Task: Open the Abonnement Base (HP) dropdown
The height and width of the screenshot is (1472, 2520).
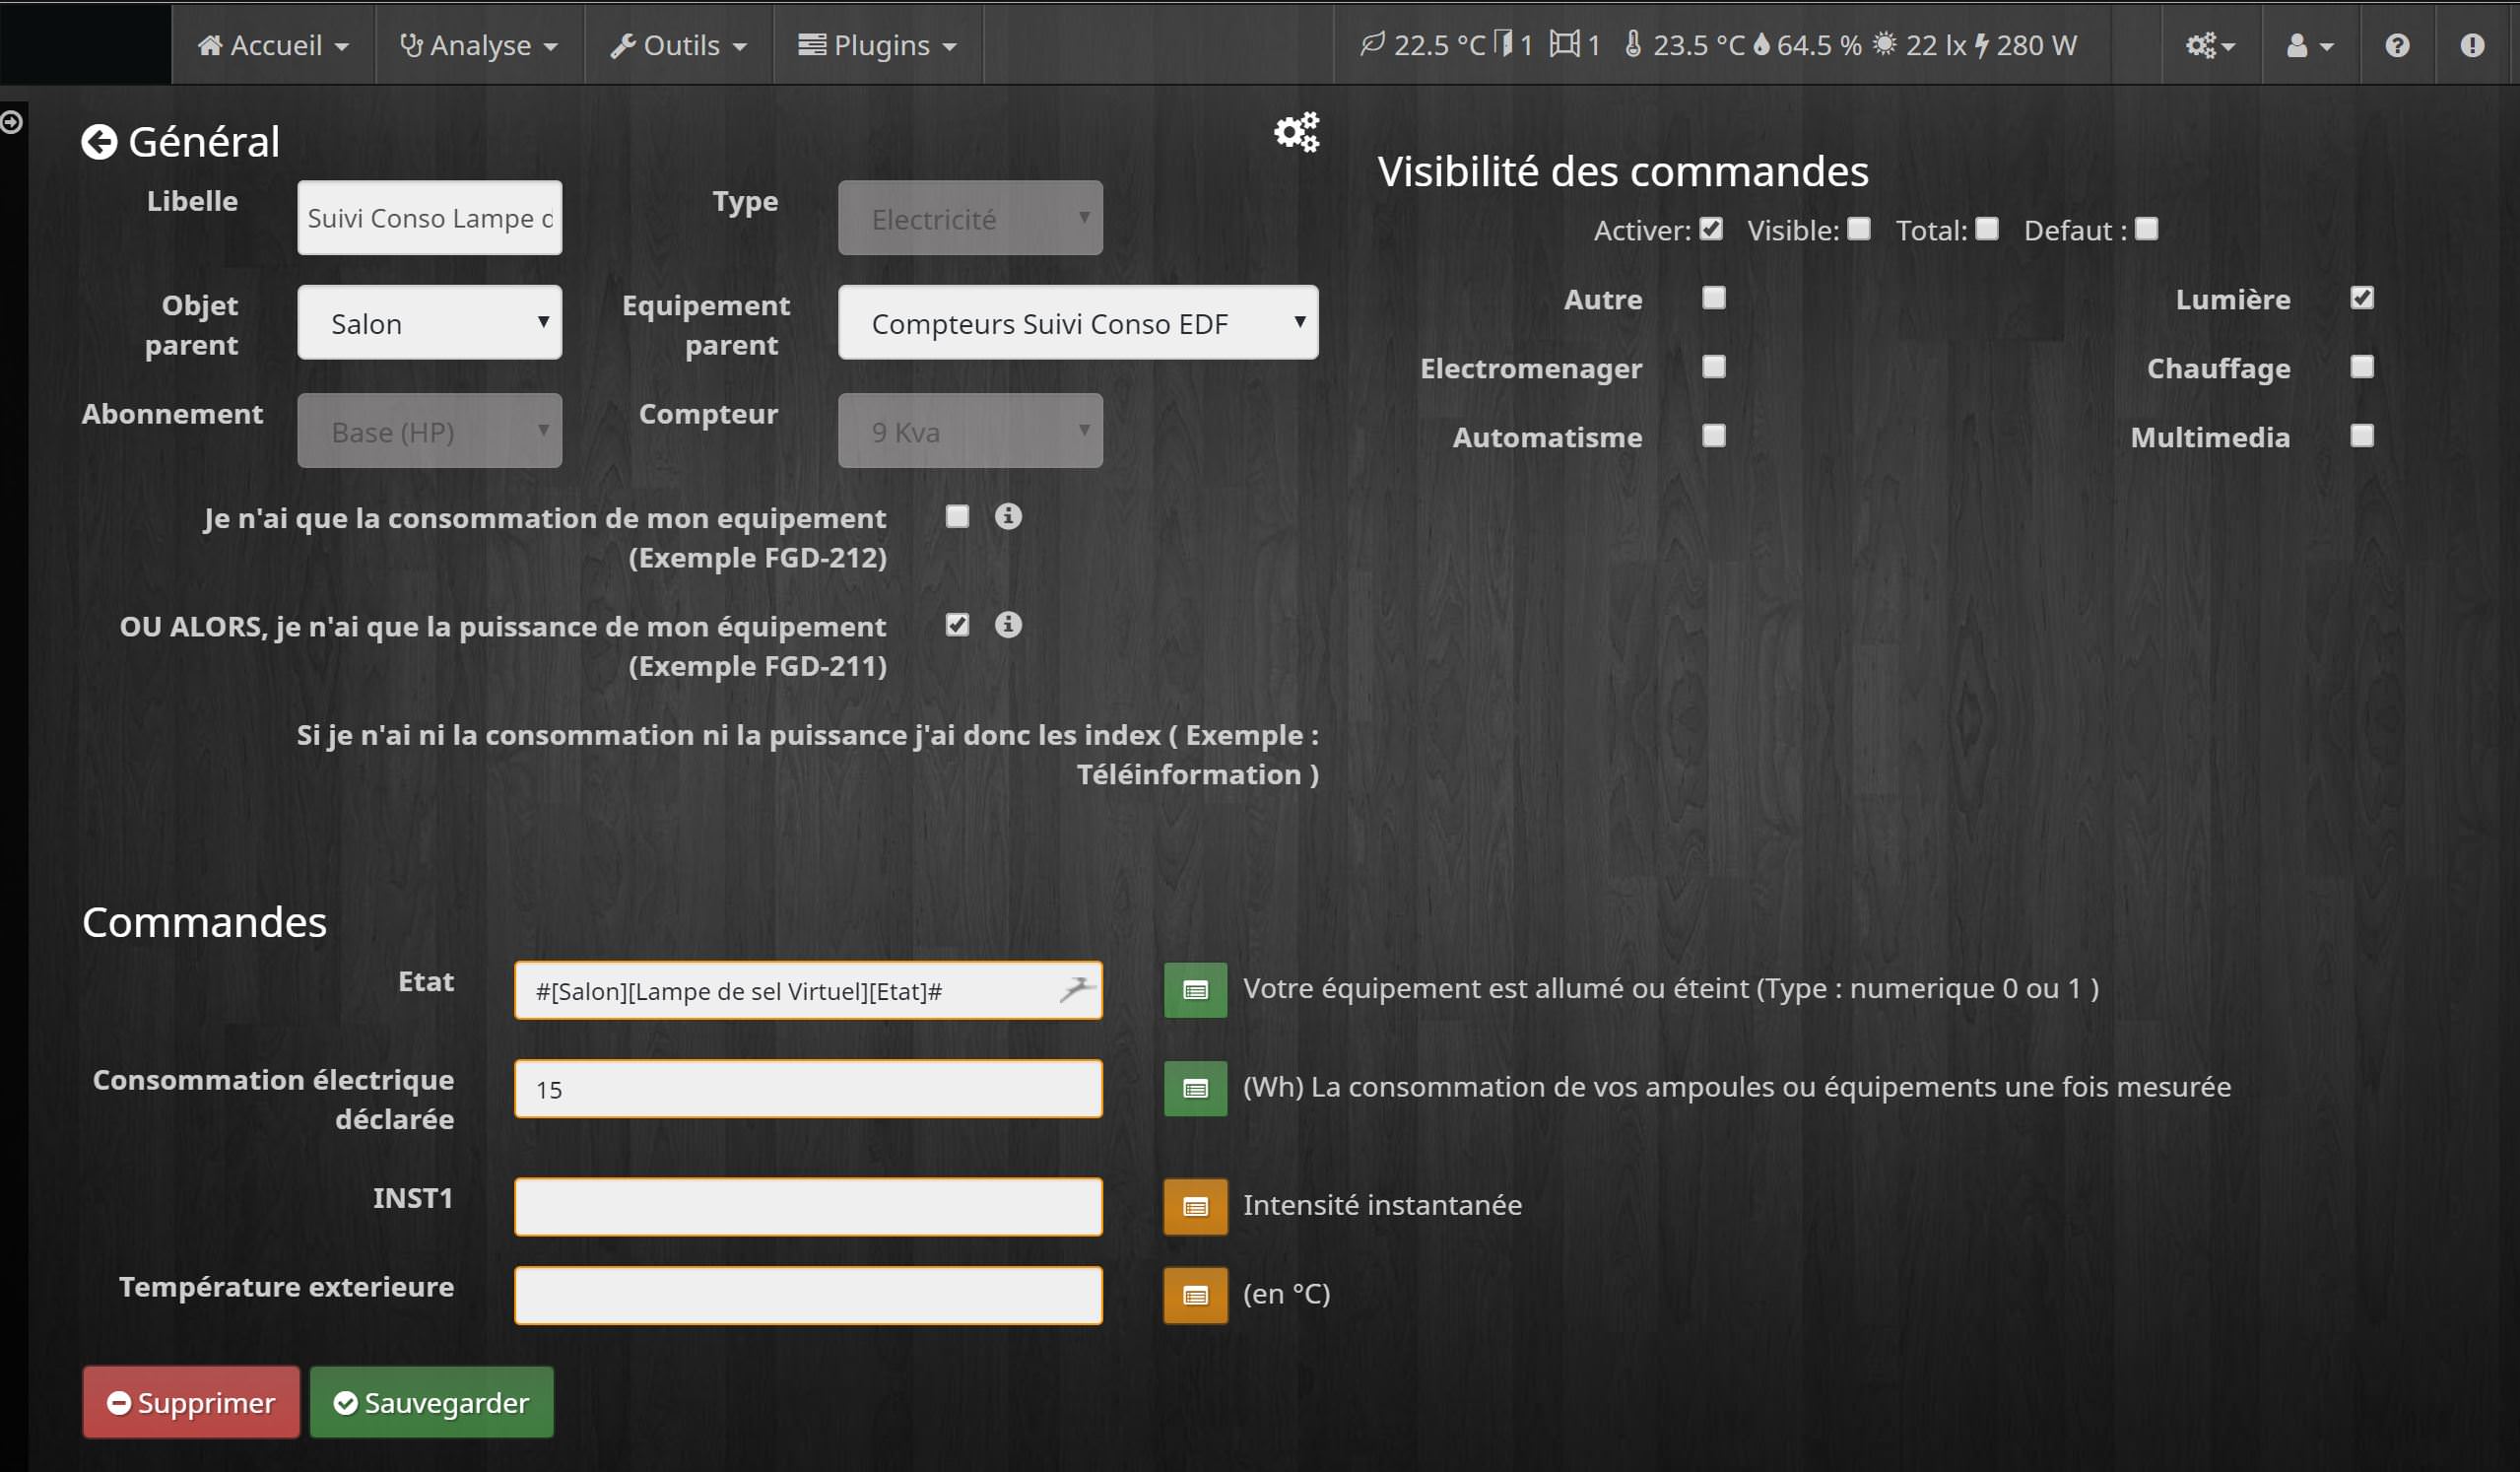Action: [x=430, y=431]
